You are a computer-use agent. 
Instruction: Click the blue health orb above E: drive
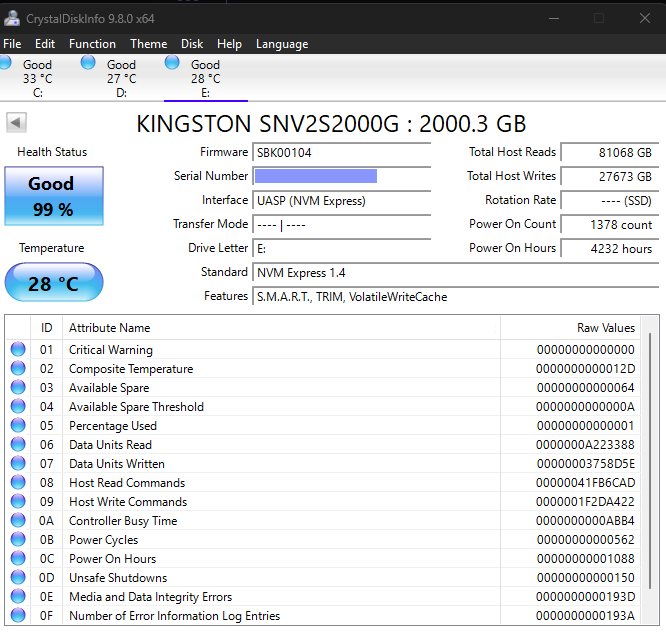click(172, 62)
